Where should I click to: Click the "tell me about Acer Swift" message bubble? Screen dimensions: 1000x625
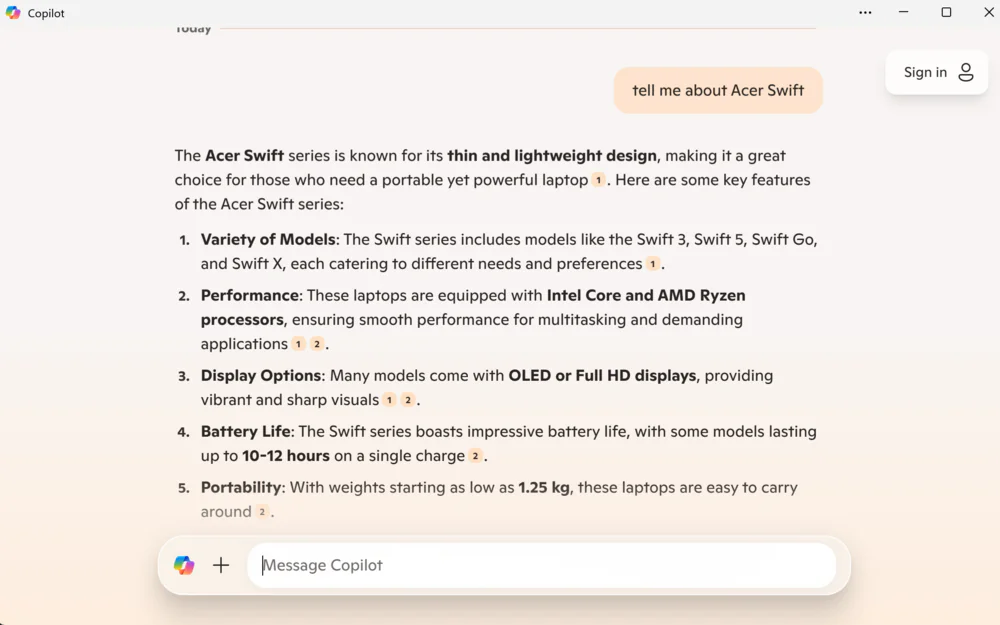tap(718, 90)
